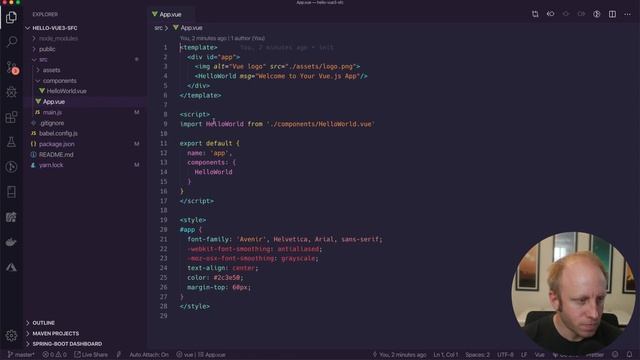Click Spaces: 2 indentation setting
The image size is (640, 360).
pos(477,355)
